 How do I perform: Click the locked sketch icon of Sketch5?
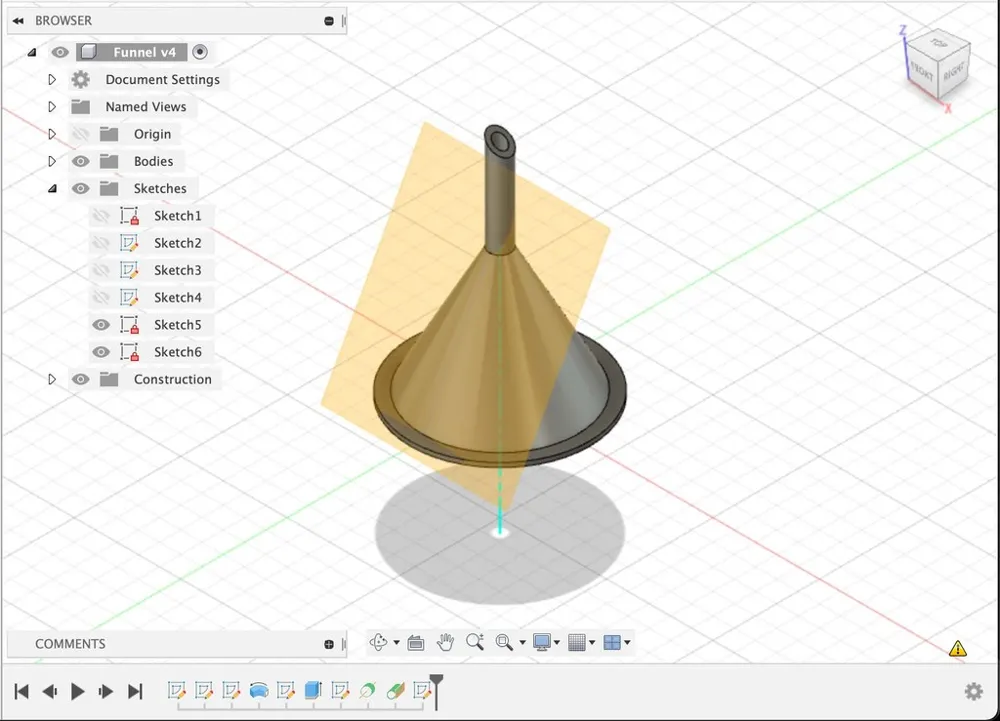tap(129, 325)
